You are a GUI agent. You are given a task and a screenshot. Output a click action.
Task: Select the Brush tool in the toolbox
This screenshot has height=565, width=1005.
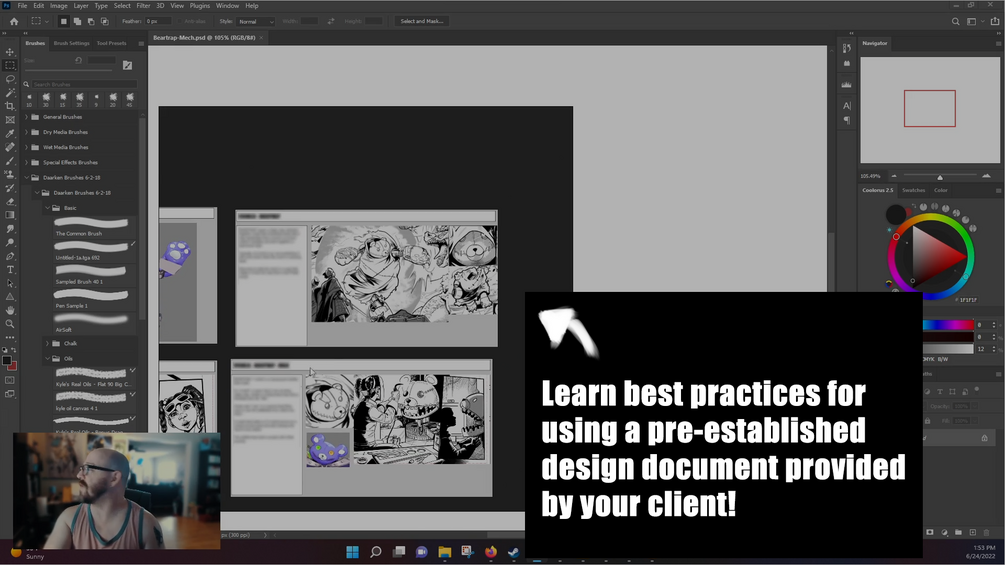(x=10, y=161)
